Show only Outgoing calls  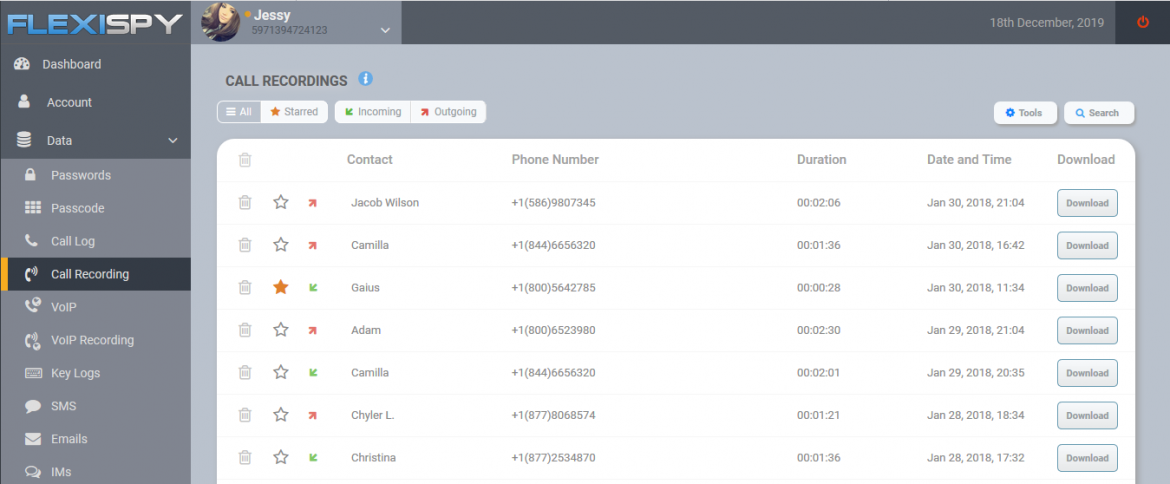pos(448,112)
